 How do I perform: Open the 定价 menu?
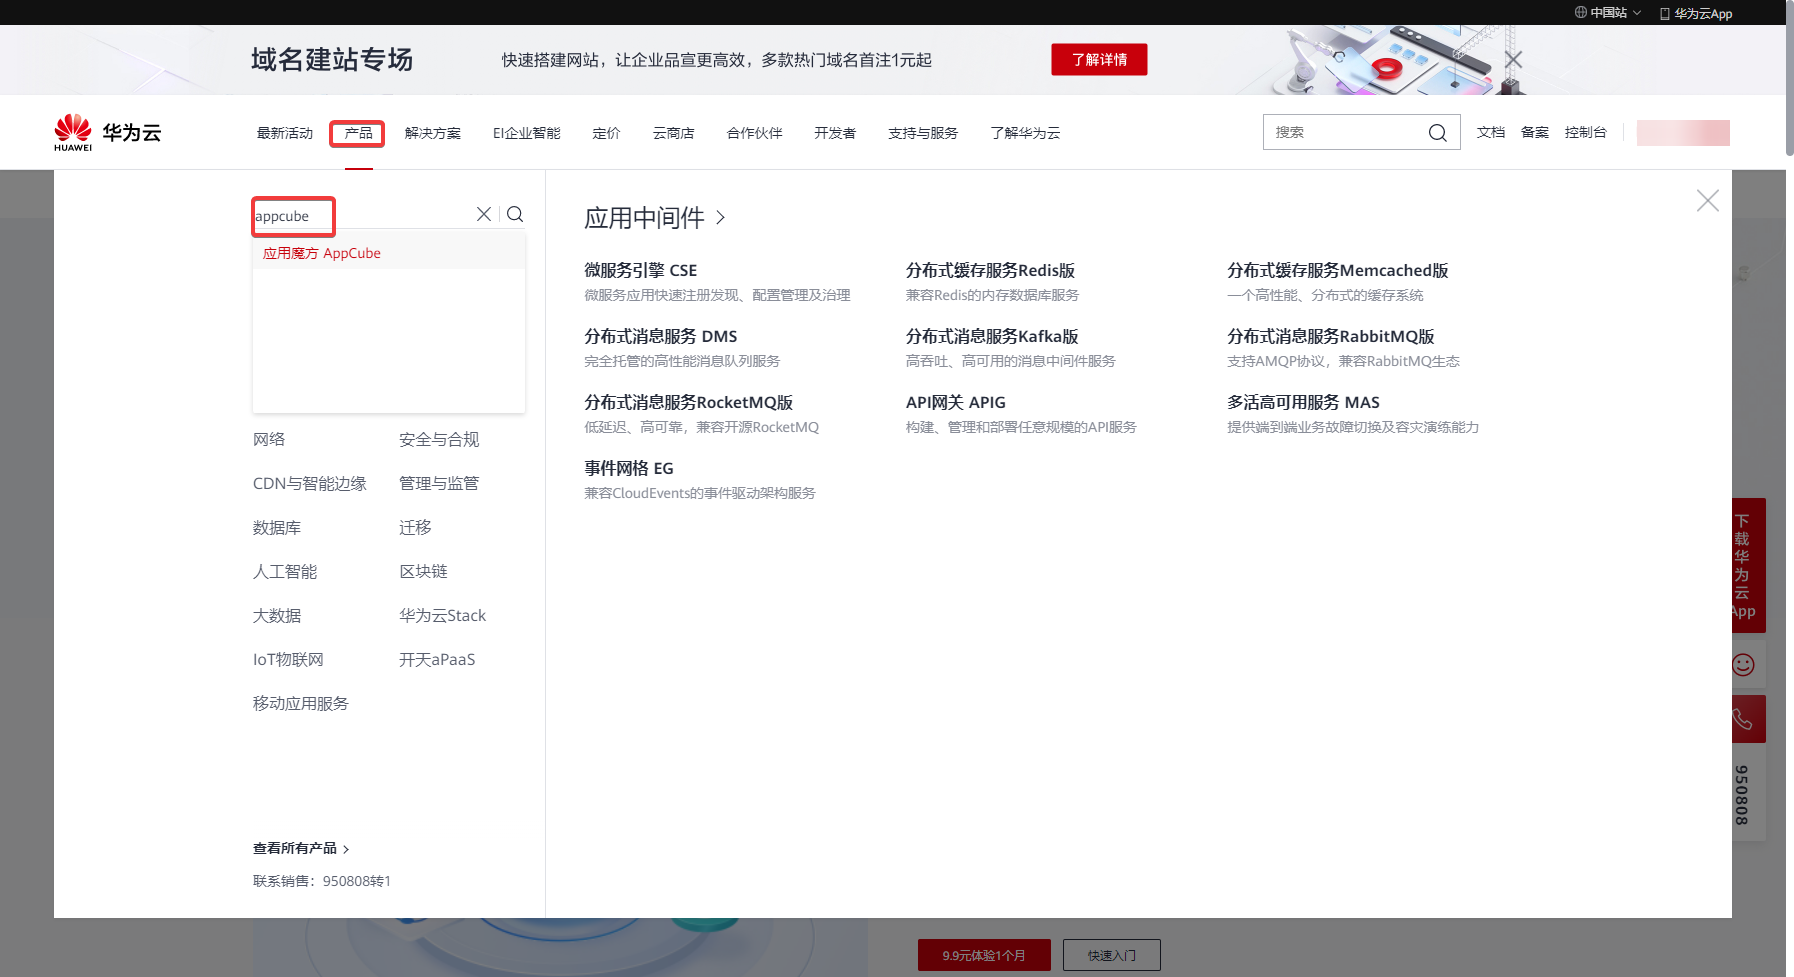607,133
